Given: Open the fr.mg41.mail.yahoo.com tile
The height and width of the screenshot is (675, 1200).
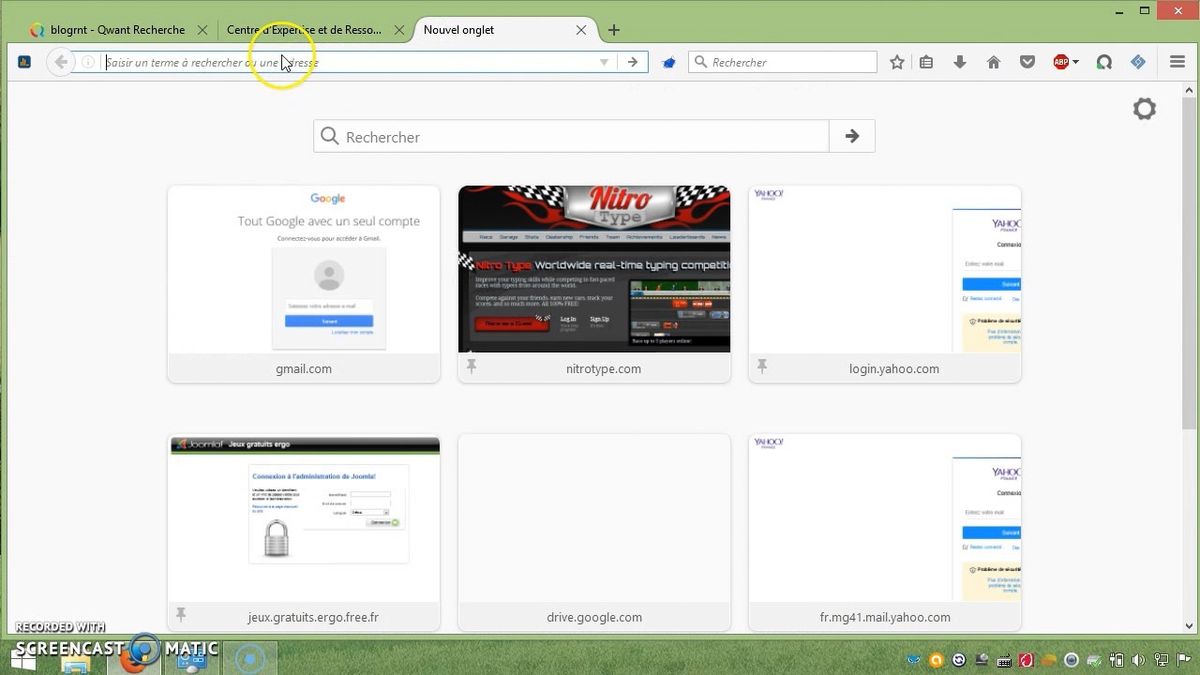Looking at the screenshot, I should (x=885, y=532).
